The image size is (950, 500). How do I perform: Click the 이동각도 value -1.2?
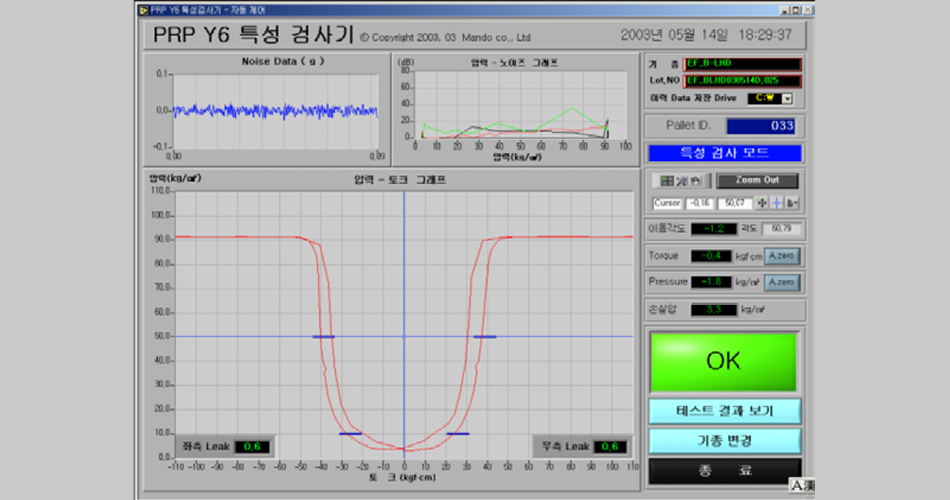(x=714, y=229)
